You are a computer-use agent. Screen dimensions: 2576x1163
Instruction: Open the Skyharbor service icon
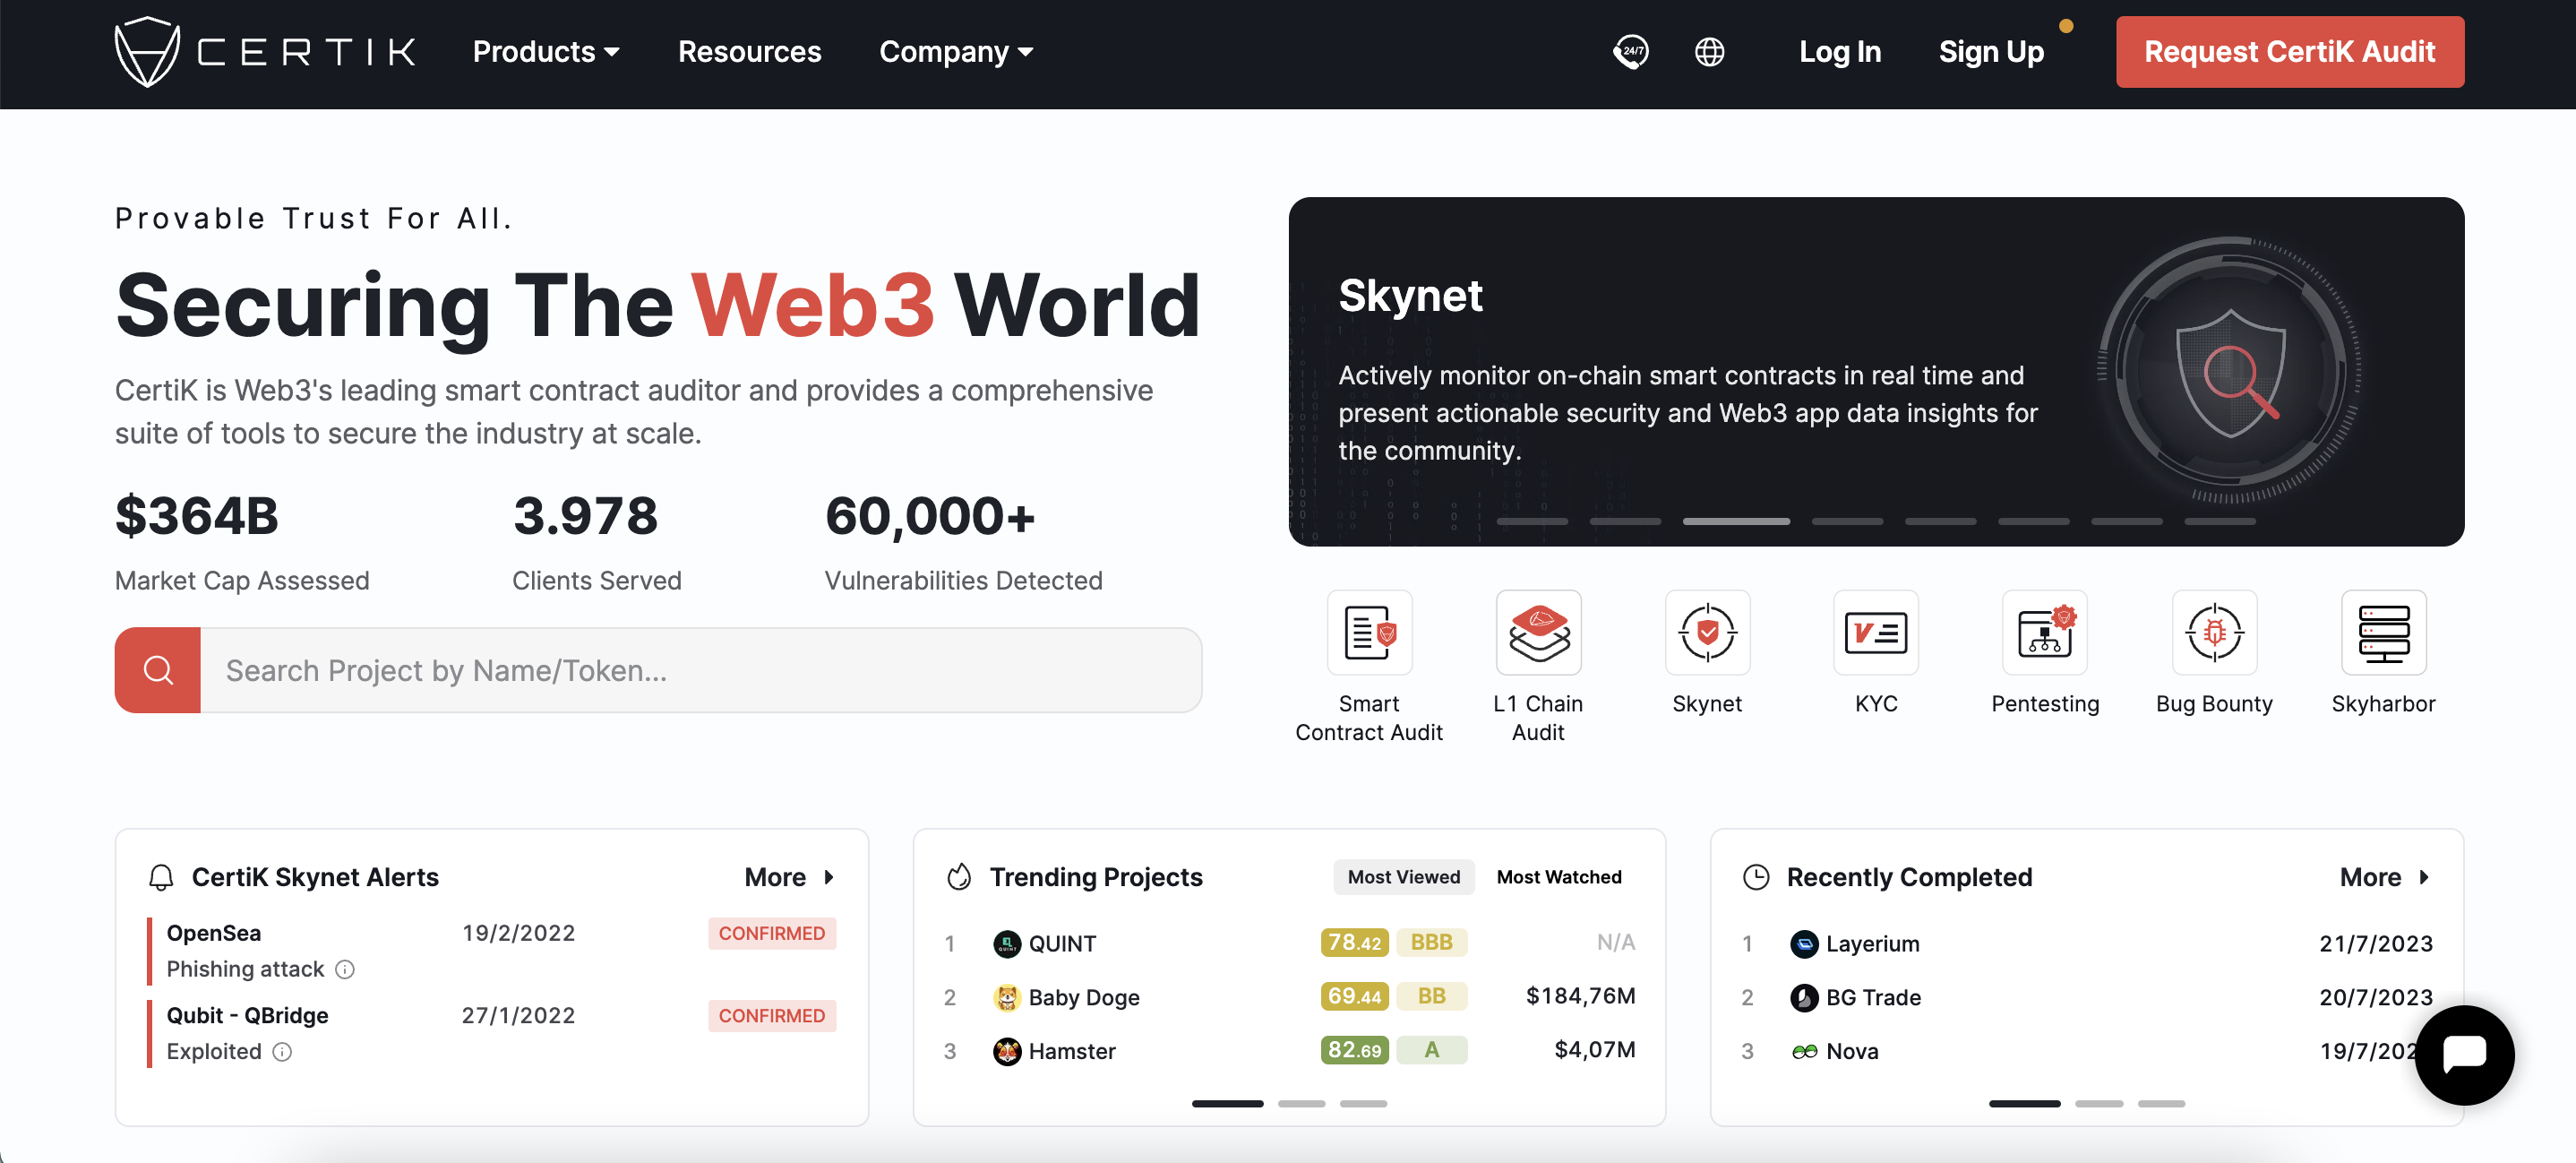(2383, 633)
